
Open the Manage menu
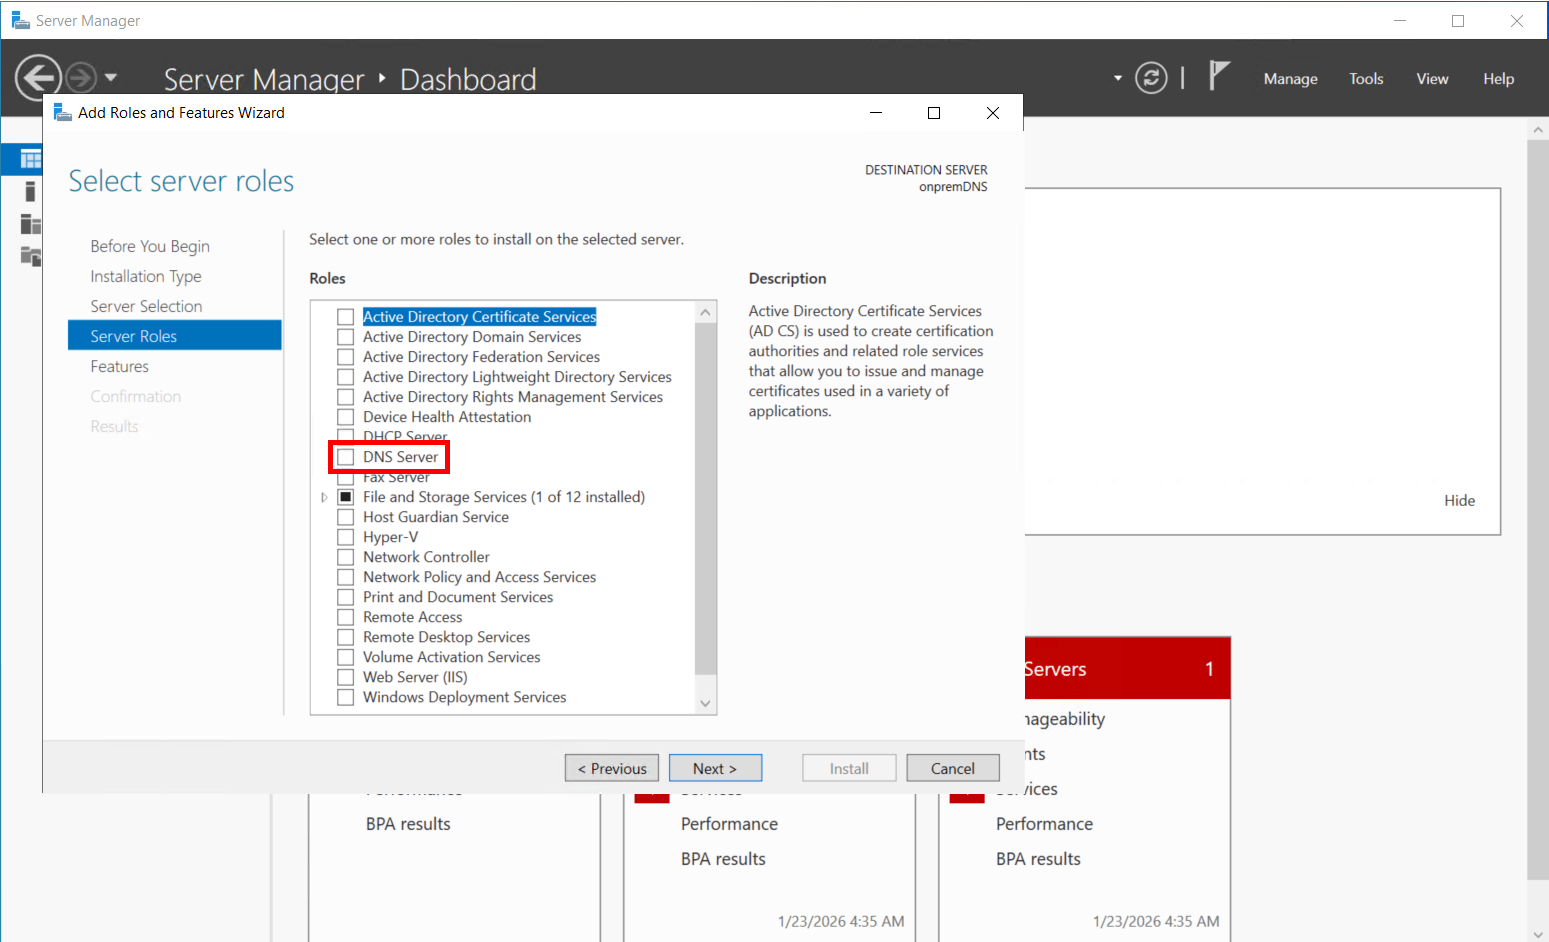point(1290,79)
